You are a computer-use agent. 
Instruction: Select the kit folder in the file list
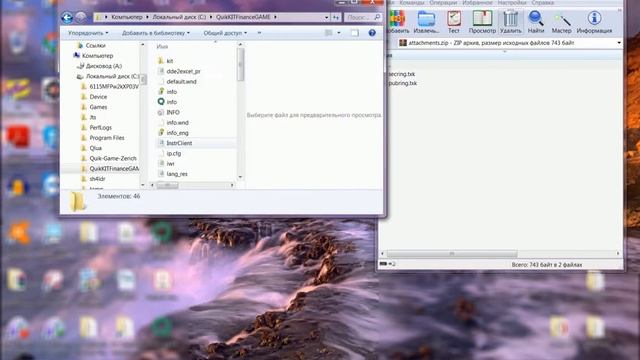tap(170, 61)
